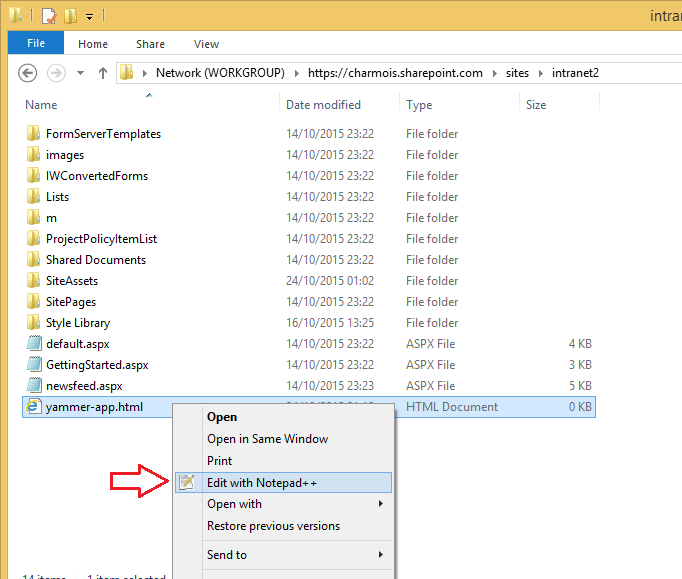682x579 pixels.
Task: Select the FormServerTemplates folder icon
Action: (x=33, y=133)
